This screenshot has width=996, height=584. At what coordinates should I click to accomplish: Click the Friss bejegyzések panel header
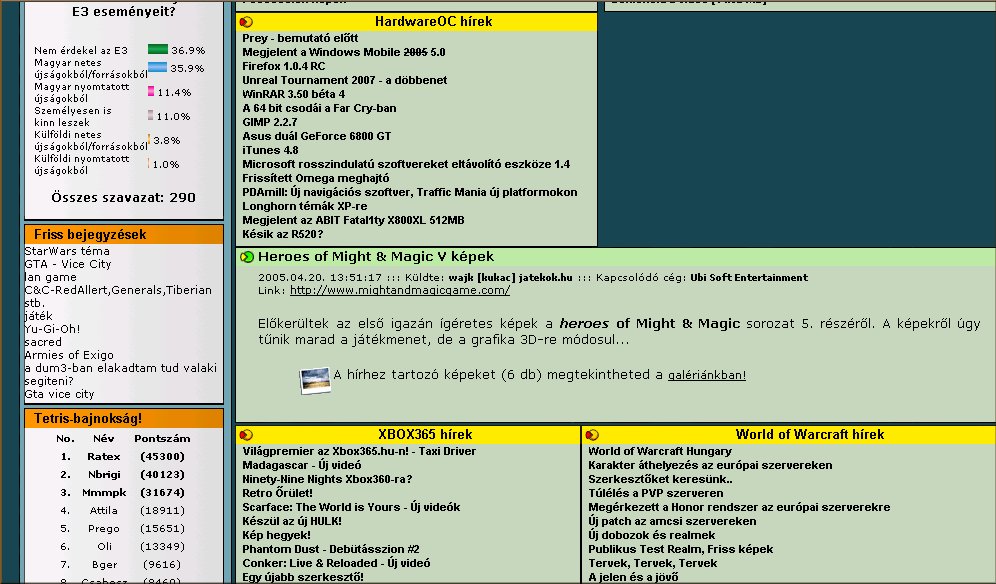(x=124, y=234)
